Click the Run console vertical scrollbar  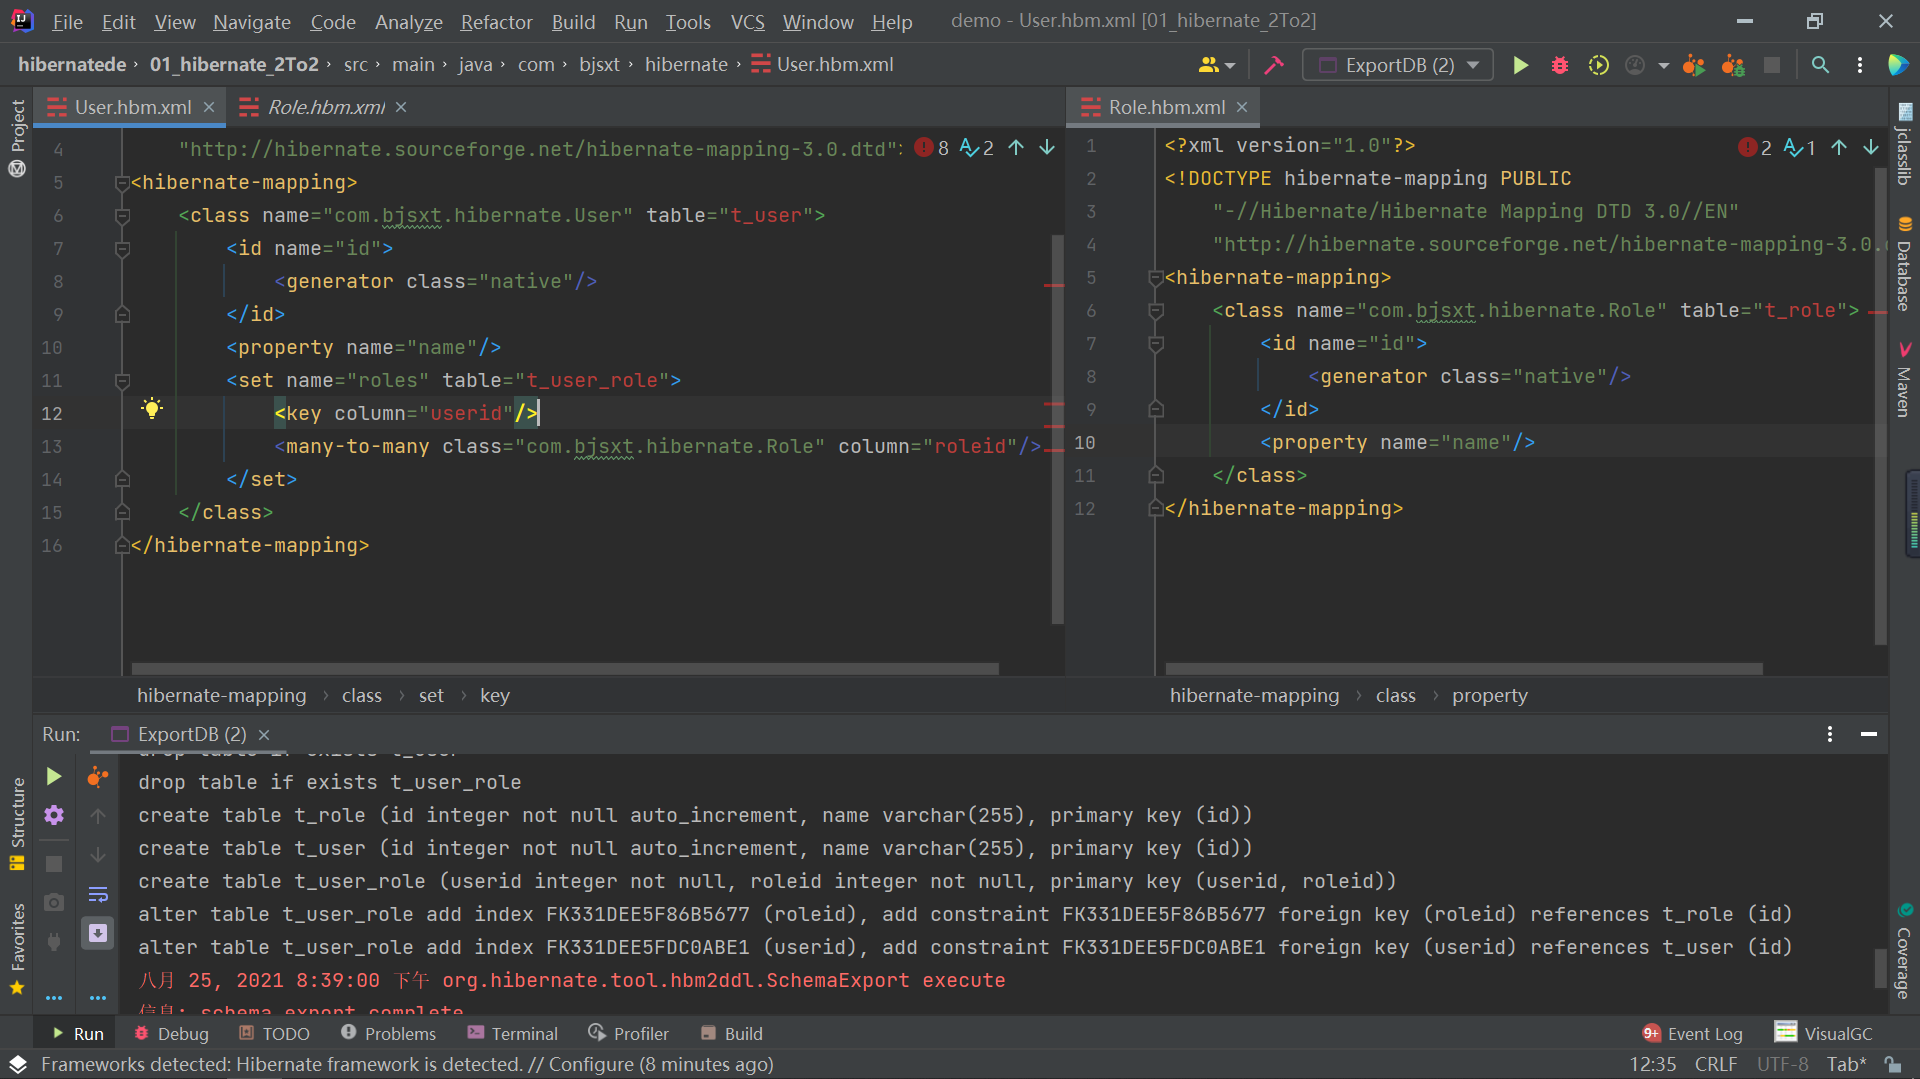[1879, 968]
